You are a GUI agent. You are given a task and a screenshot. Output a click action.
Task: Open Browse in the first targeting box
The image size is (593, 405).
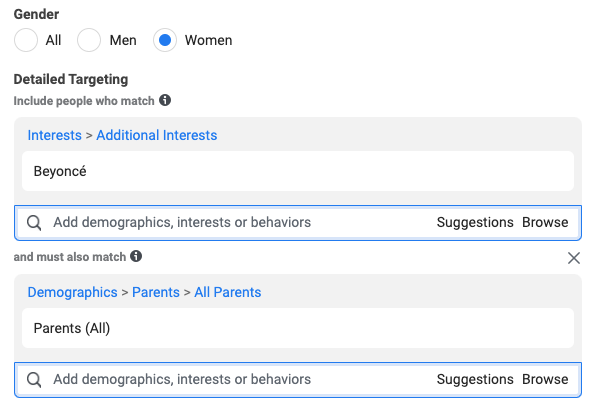545,222
